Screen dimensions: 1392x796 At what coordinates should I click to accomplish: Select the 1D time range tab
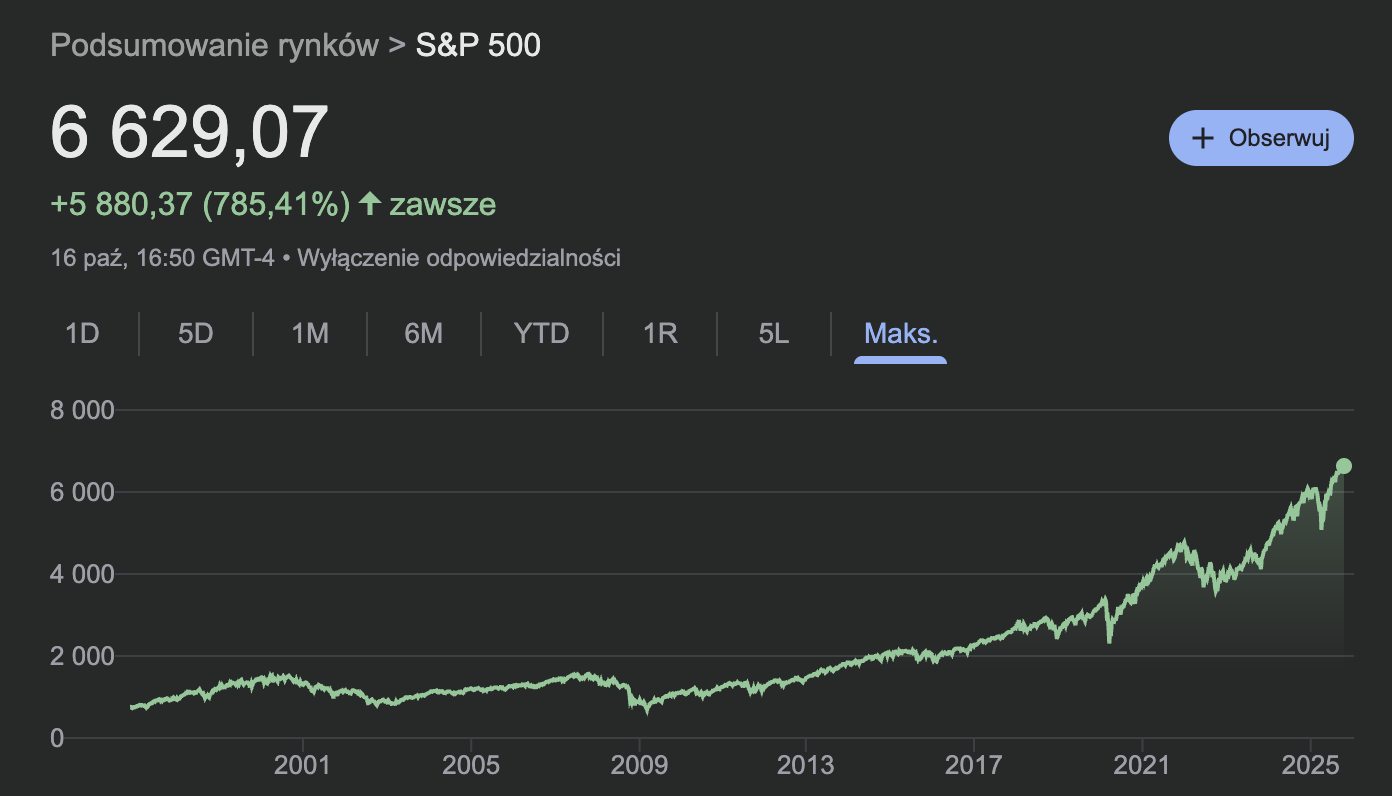[x=82, y=333]
